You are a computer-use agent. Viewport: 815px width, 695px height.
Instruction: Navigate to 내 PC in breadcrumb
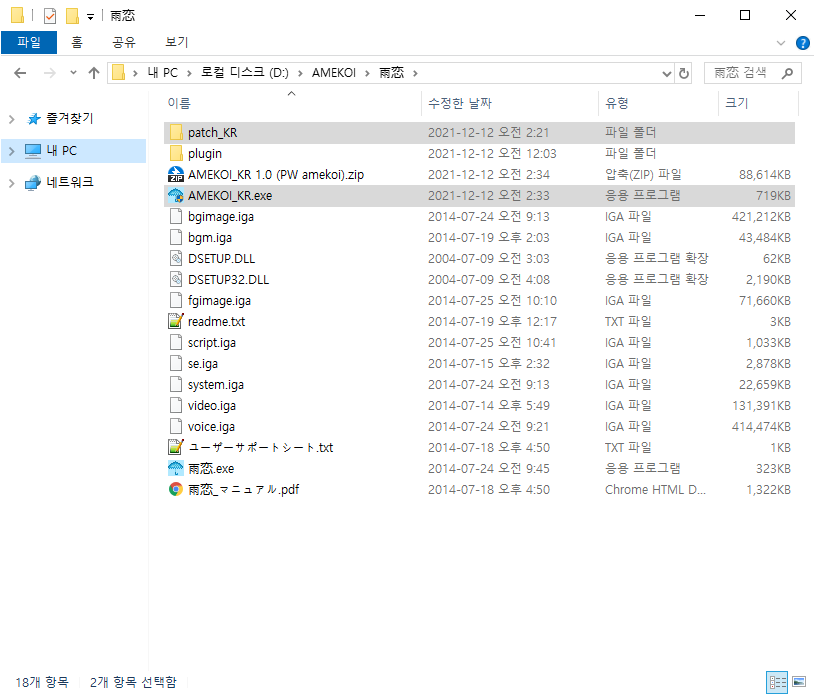[163, 73]
